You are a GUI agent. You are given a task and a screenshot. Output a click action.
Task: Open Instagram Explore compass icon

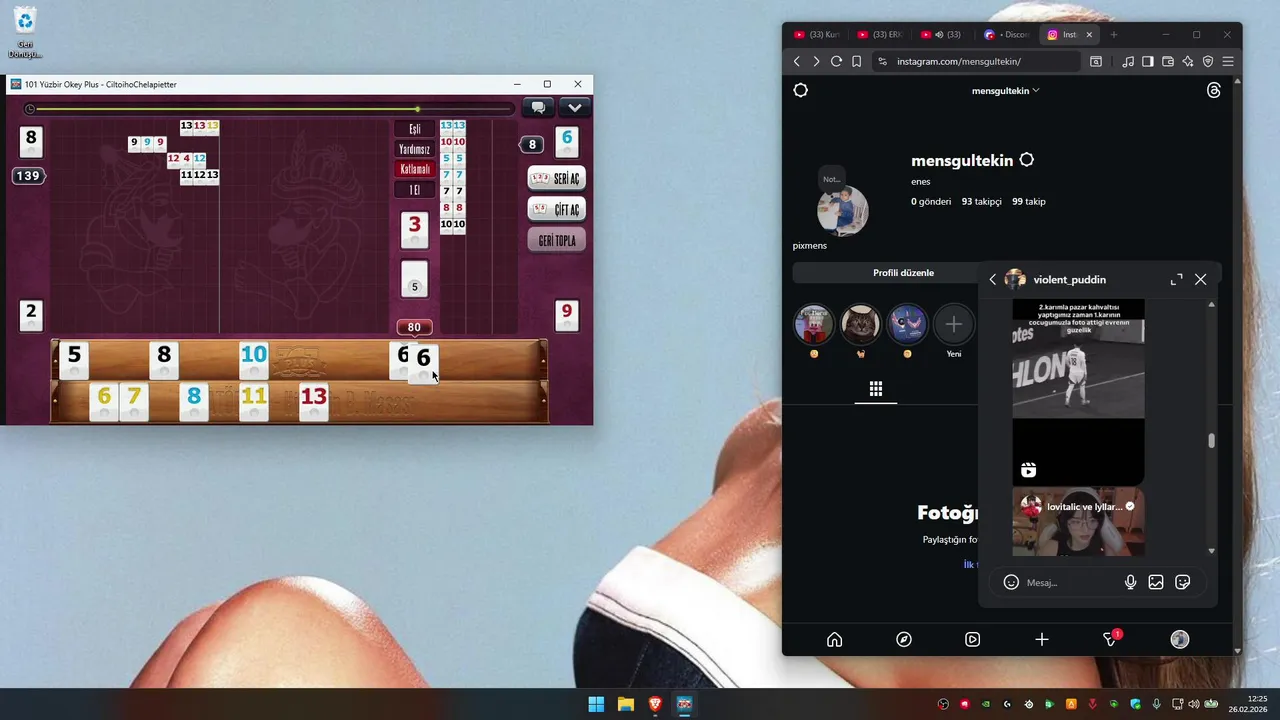[x=904, y=640]
